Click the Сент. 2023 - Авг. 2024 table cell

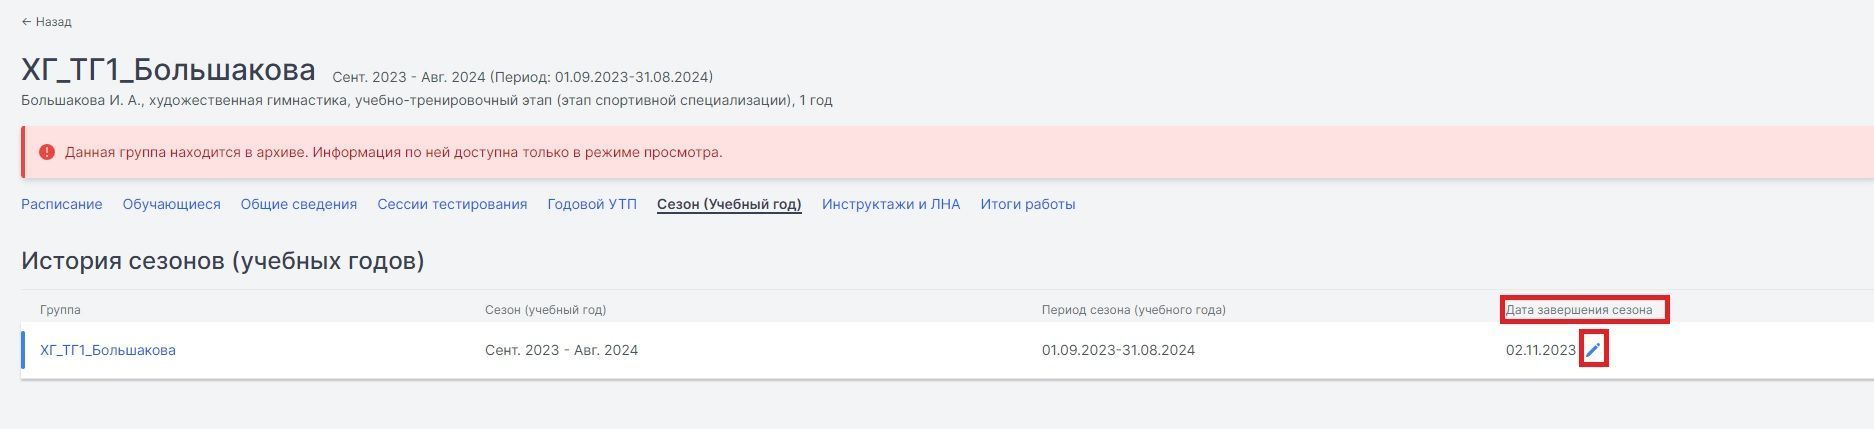(x=561, y=350)
